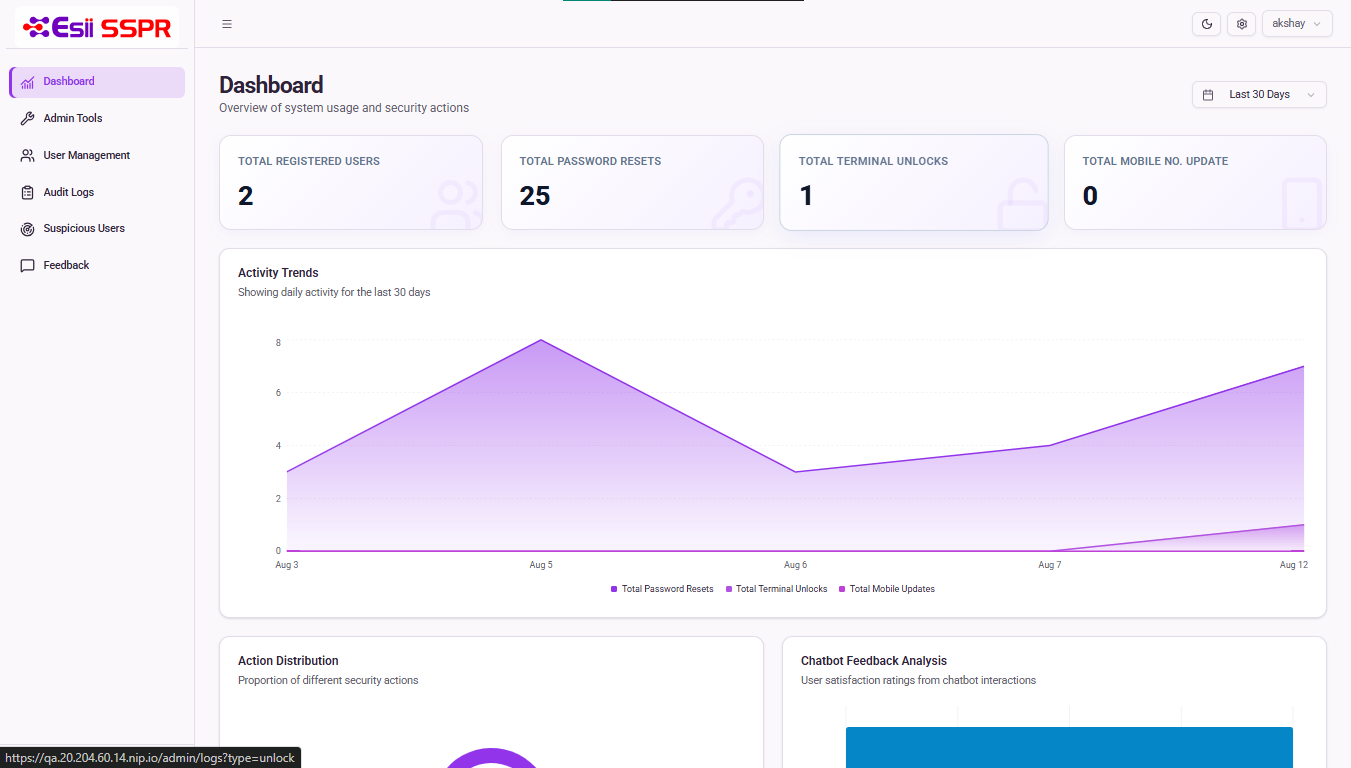
Task: Go to the Dashboard sidebar item
Action: [x=97, y=82]
